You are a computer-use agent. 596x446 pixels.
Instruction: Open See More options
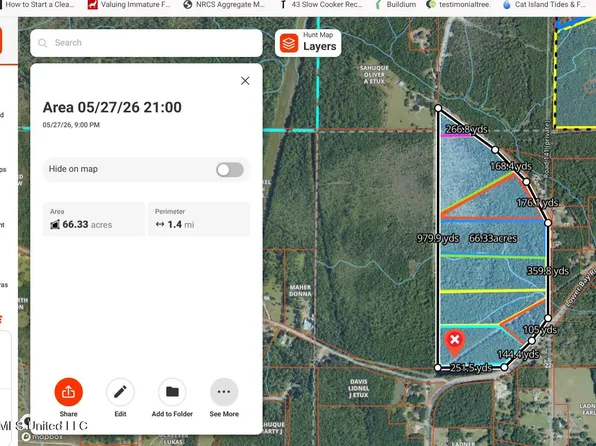point(224,392)
